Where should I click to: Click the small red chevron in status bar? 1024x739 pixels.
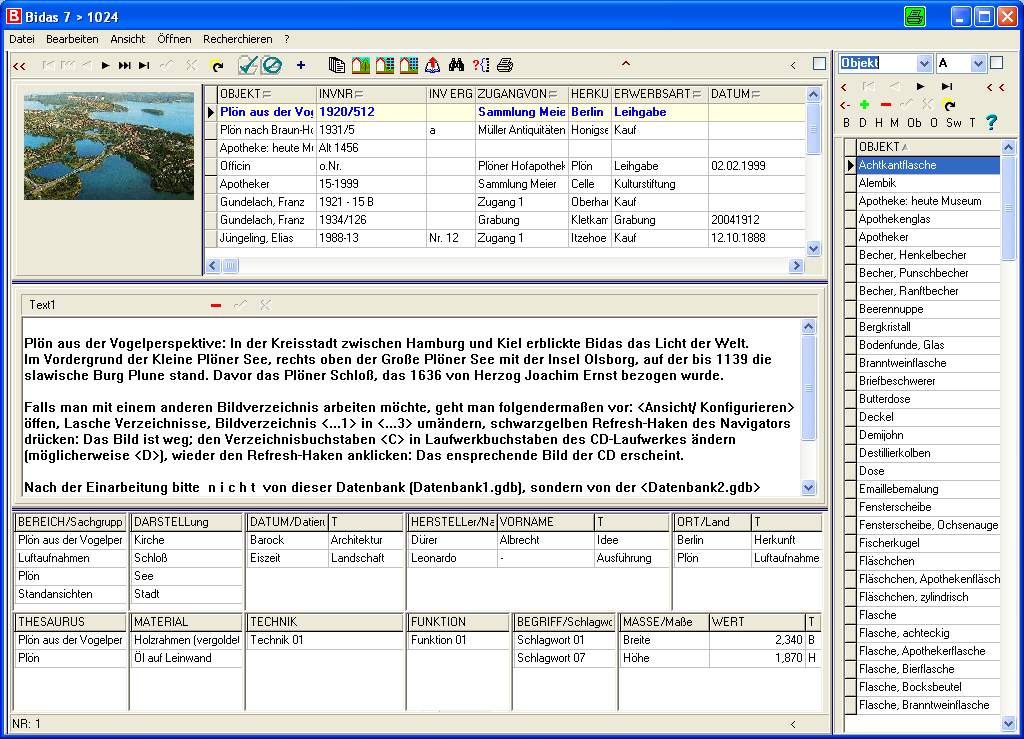[x=793, y=723]
